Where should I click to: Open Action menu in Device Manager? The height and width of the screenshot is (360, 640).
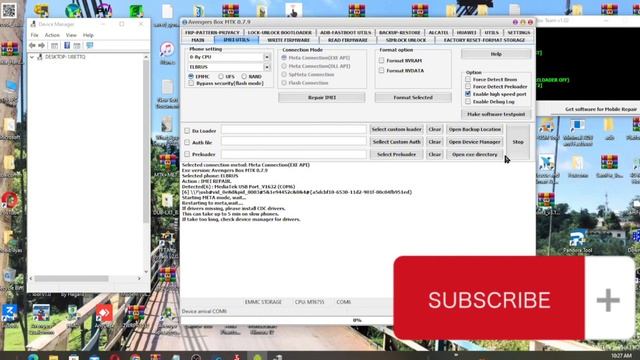[52, 35]
